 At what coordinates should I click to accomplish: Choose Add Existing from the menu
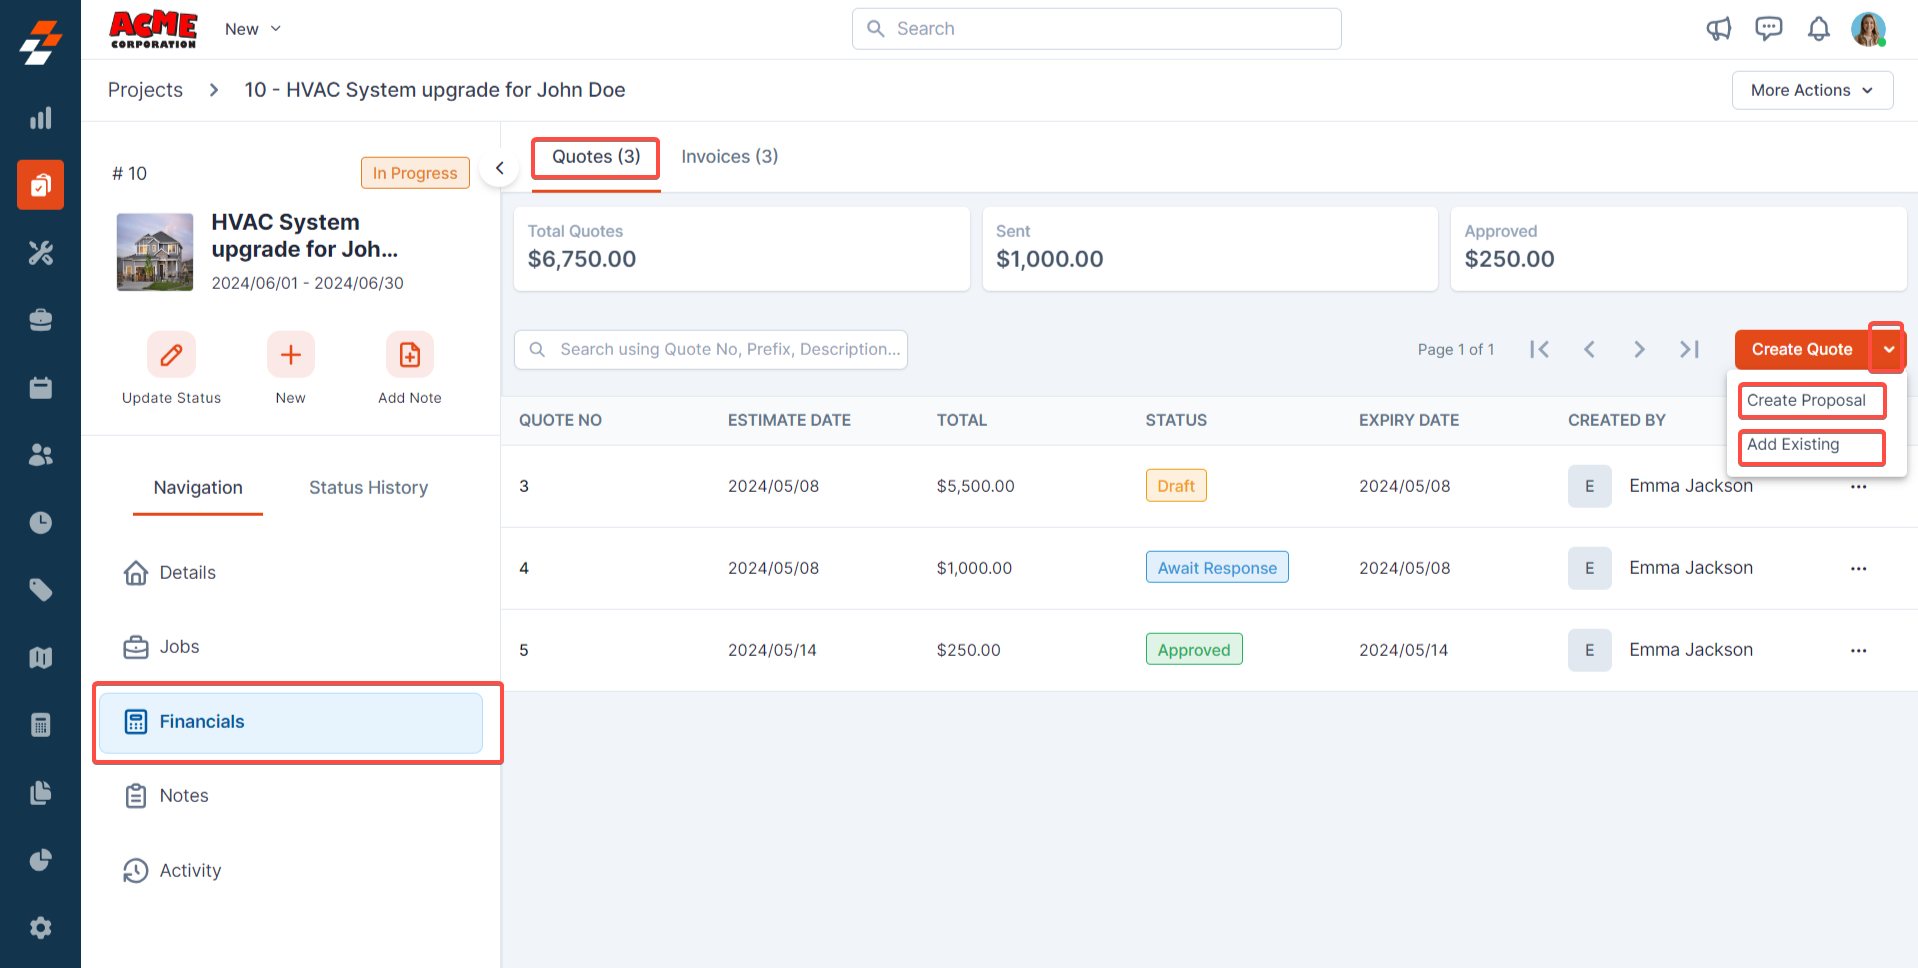pos(1810,446)
